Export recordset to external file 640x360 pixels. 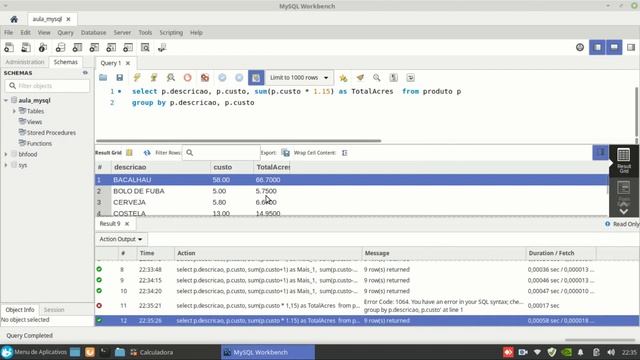tap(286, 153)
